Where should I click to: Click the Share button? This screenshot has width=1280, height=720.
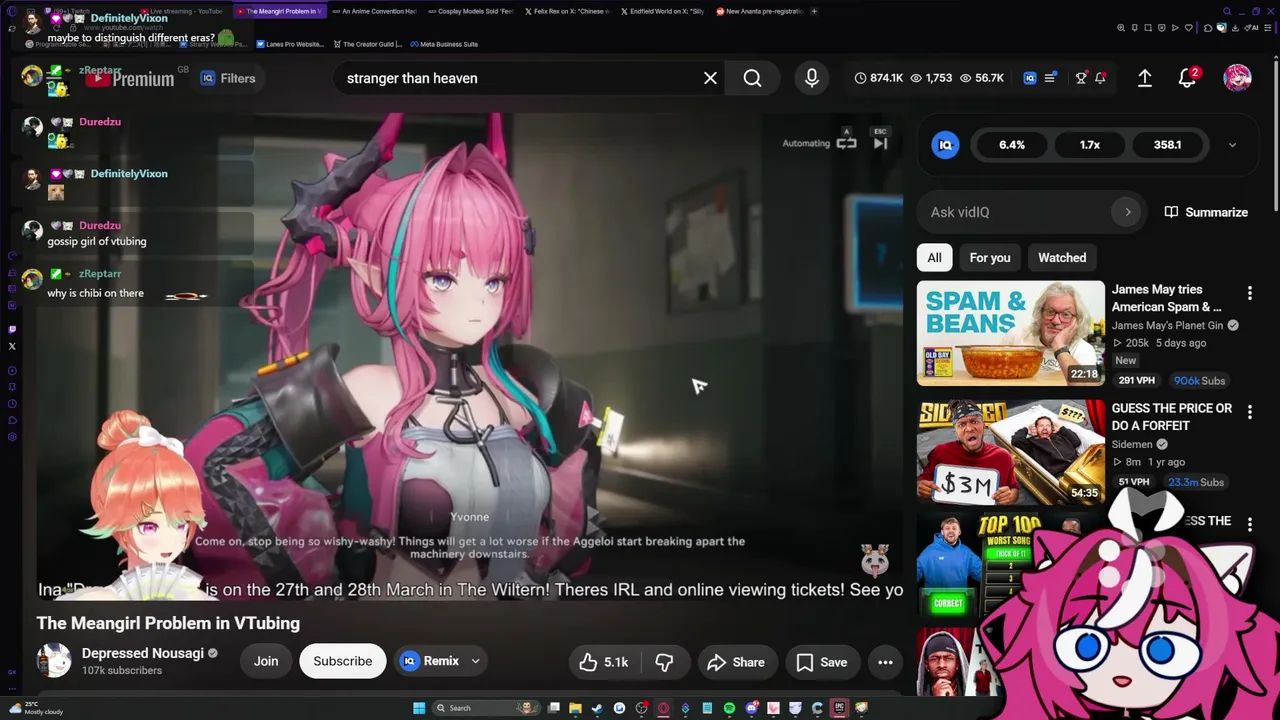(x=736, y=662)
